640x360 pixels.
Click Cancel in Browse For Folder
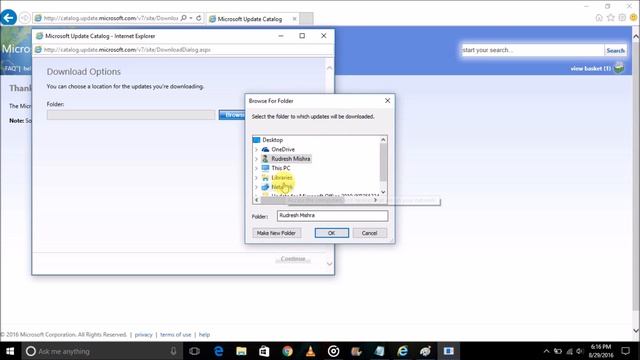click(369, 233)
